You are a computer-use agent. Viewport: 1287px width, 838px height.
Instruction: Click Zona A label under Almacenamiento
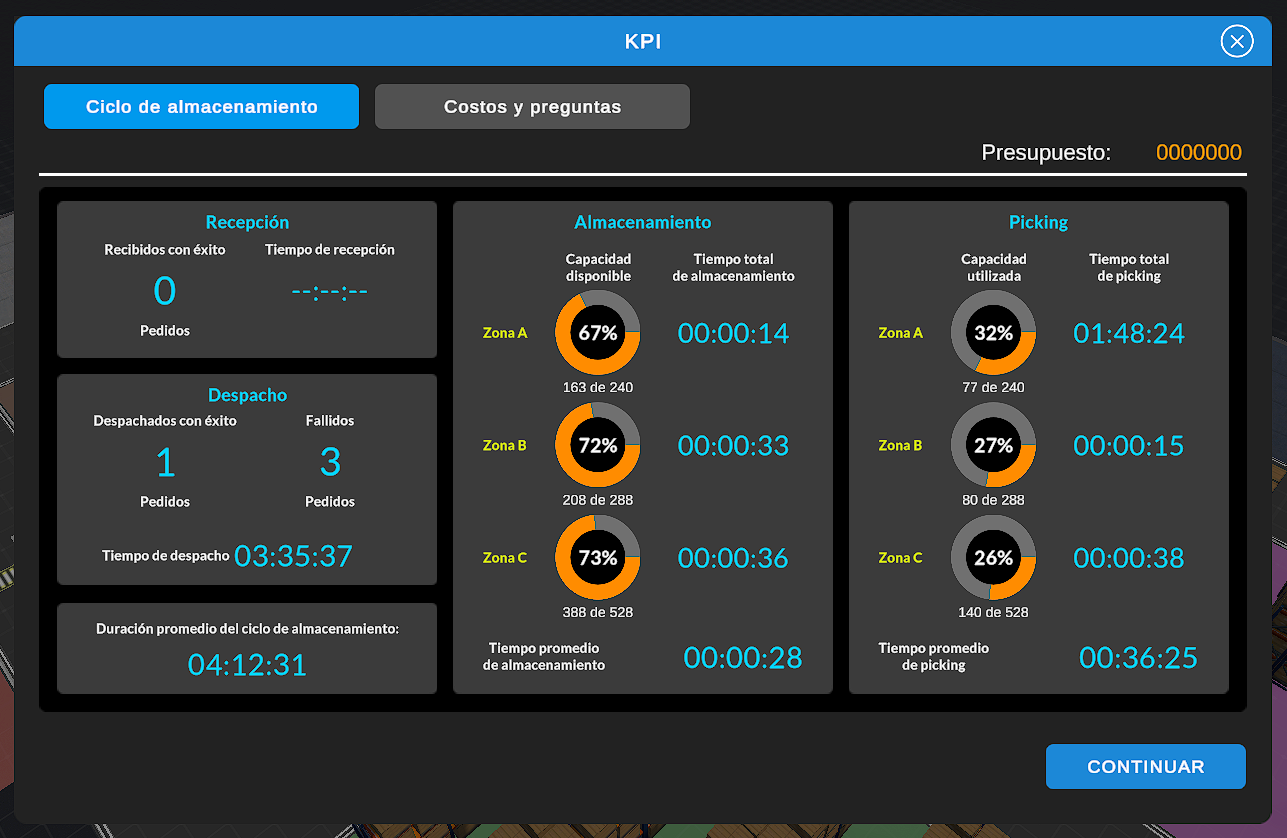point(505,333)
